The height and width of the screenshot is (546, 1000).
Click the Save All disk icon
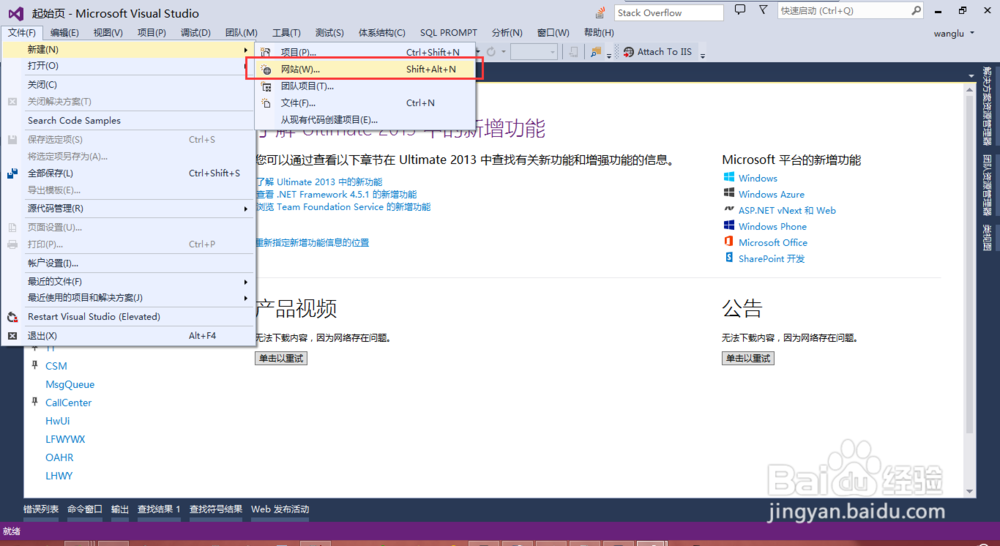(12, 173)
